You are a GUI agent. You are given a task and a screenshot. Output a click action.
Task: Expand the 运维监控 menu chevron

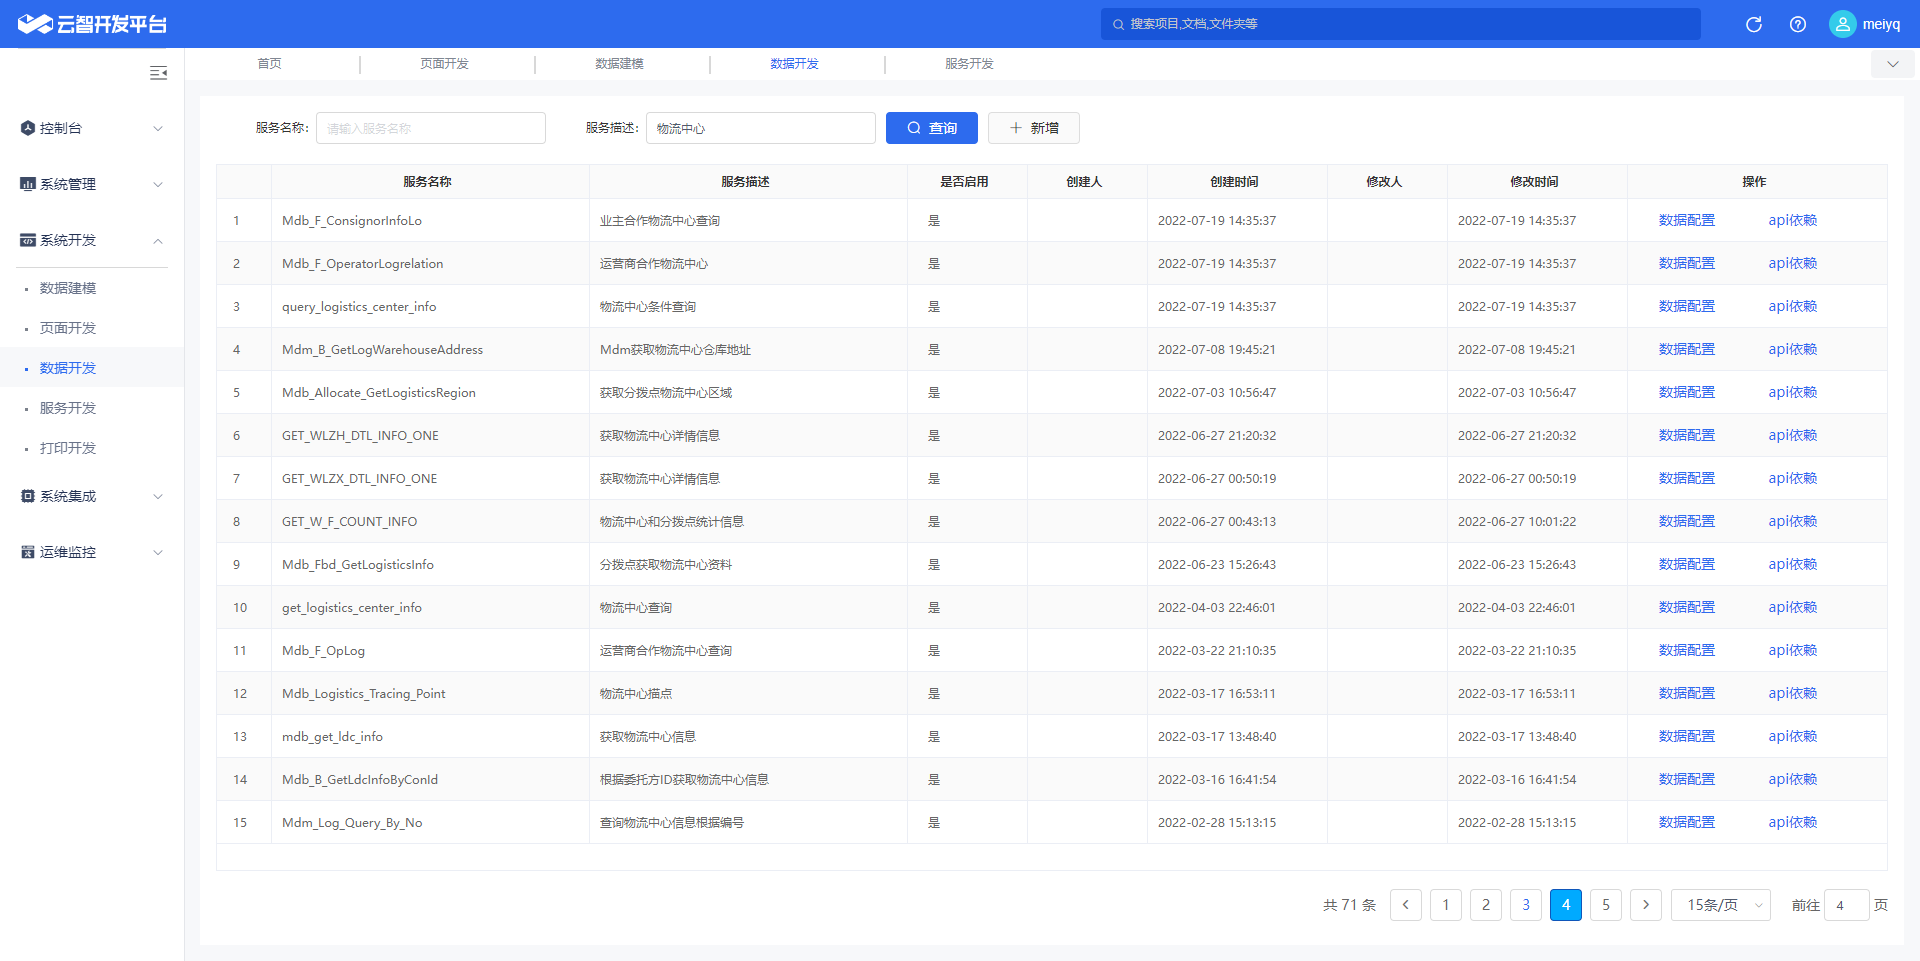(x=157, y=552)
